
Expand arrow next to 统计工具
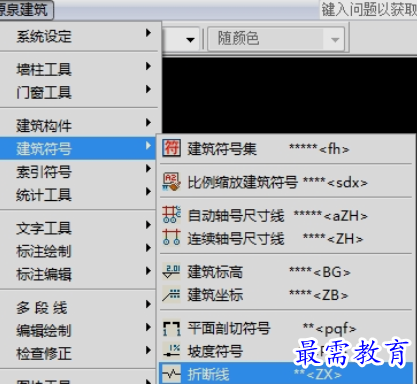point(148,191)
